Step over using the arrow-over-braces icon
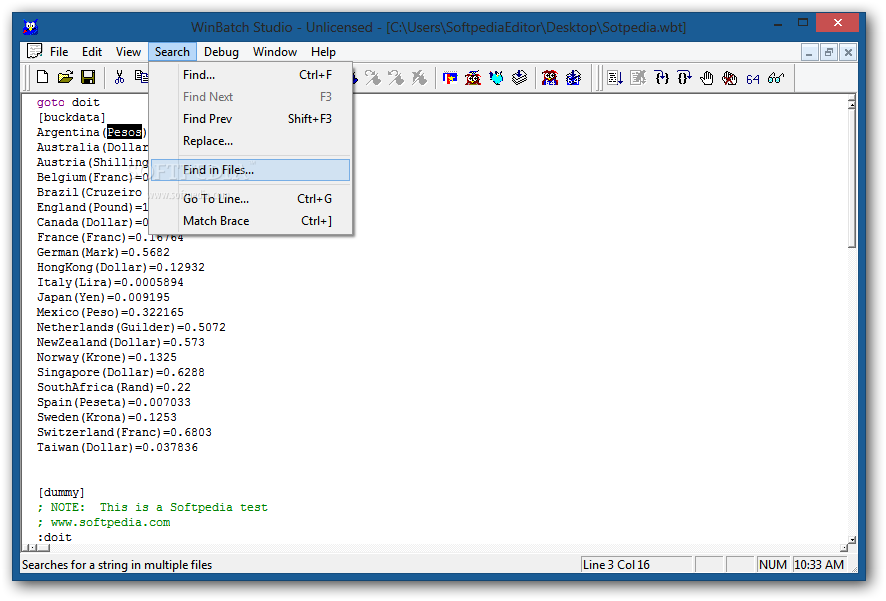 click(x=684, y=78)
